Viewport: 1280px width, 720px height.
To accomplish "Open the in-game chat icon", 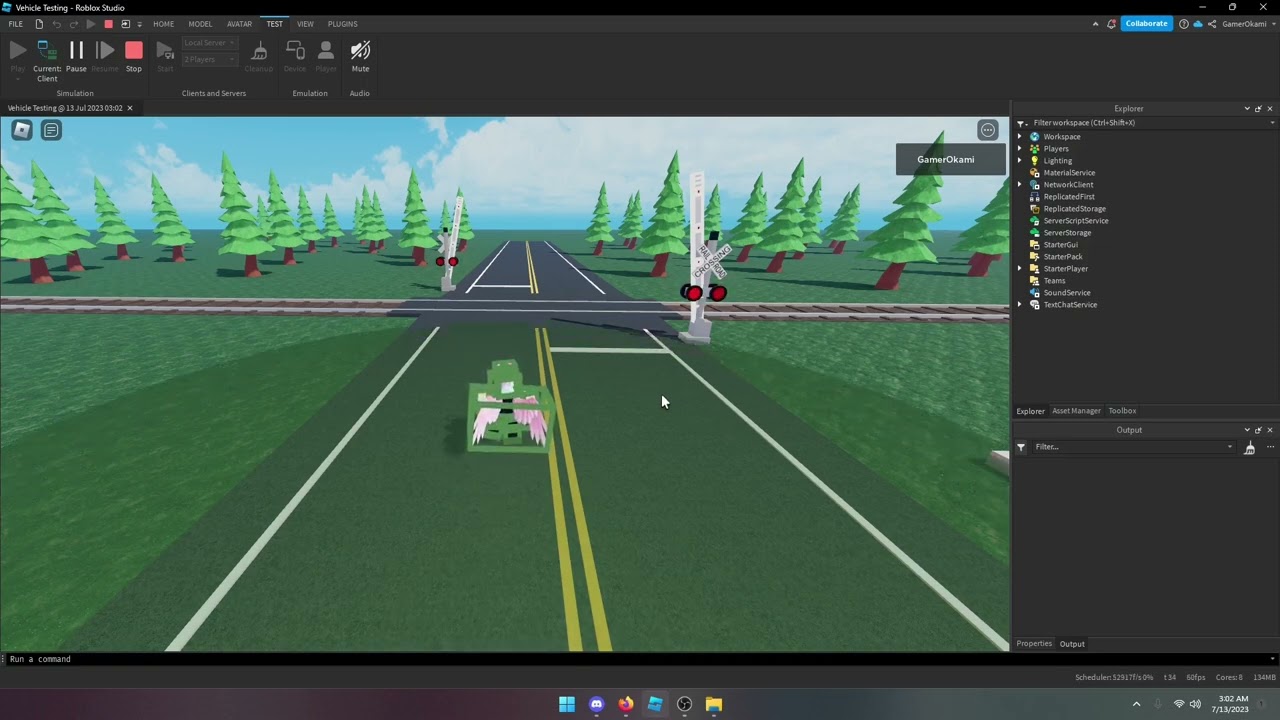I will coord(51,130).
